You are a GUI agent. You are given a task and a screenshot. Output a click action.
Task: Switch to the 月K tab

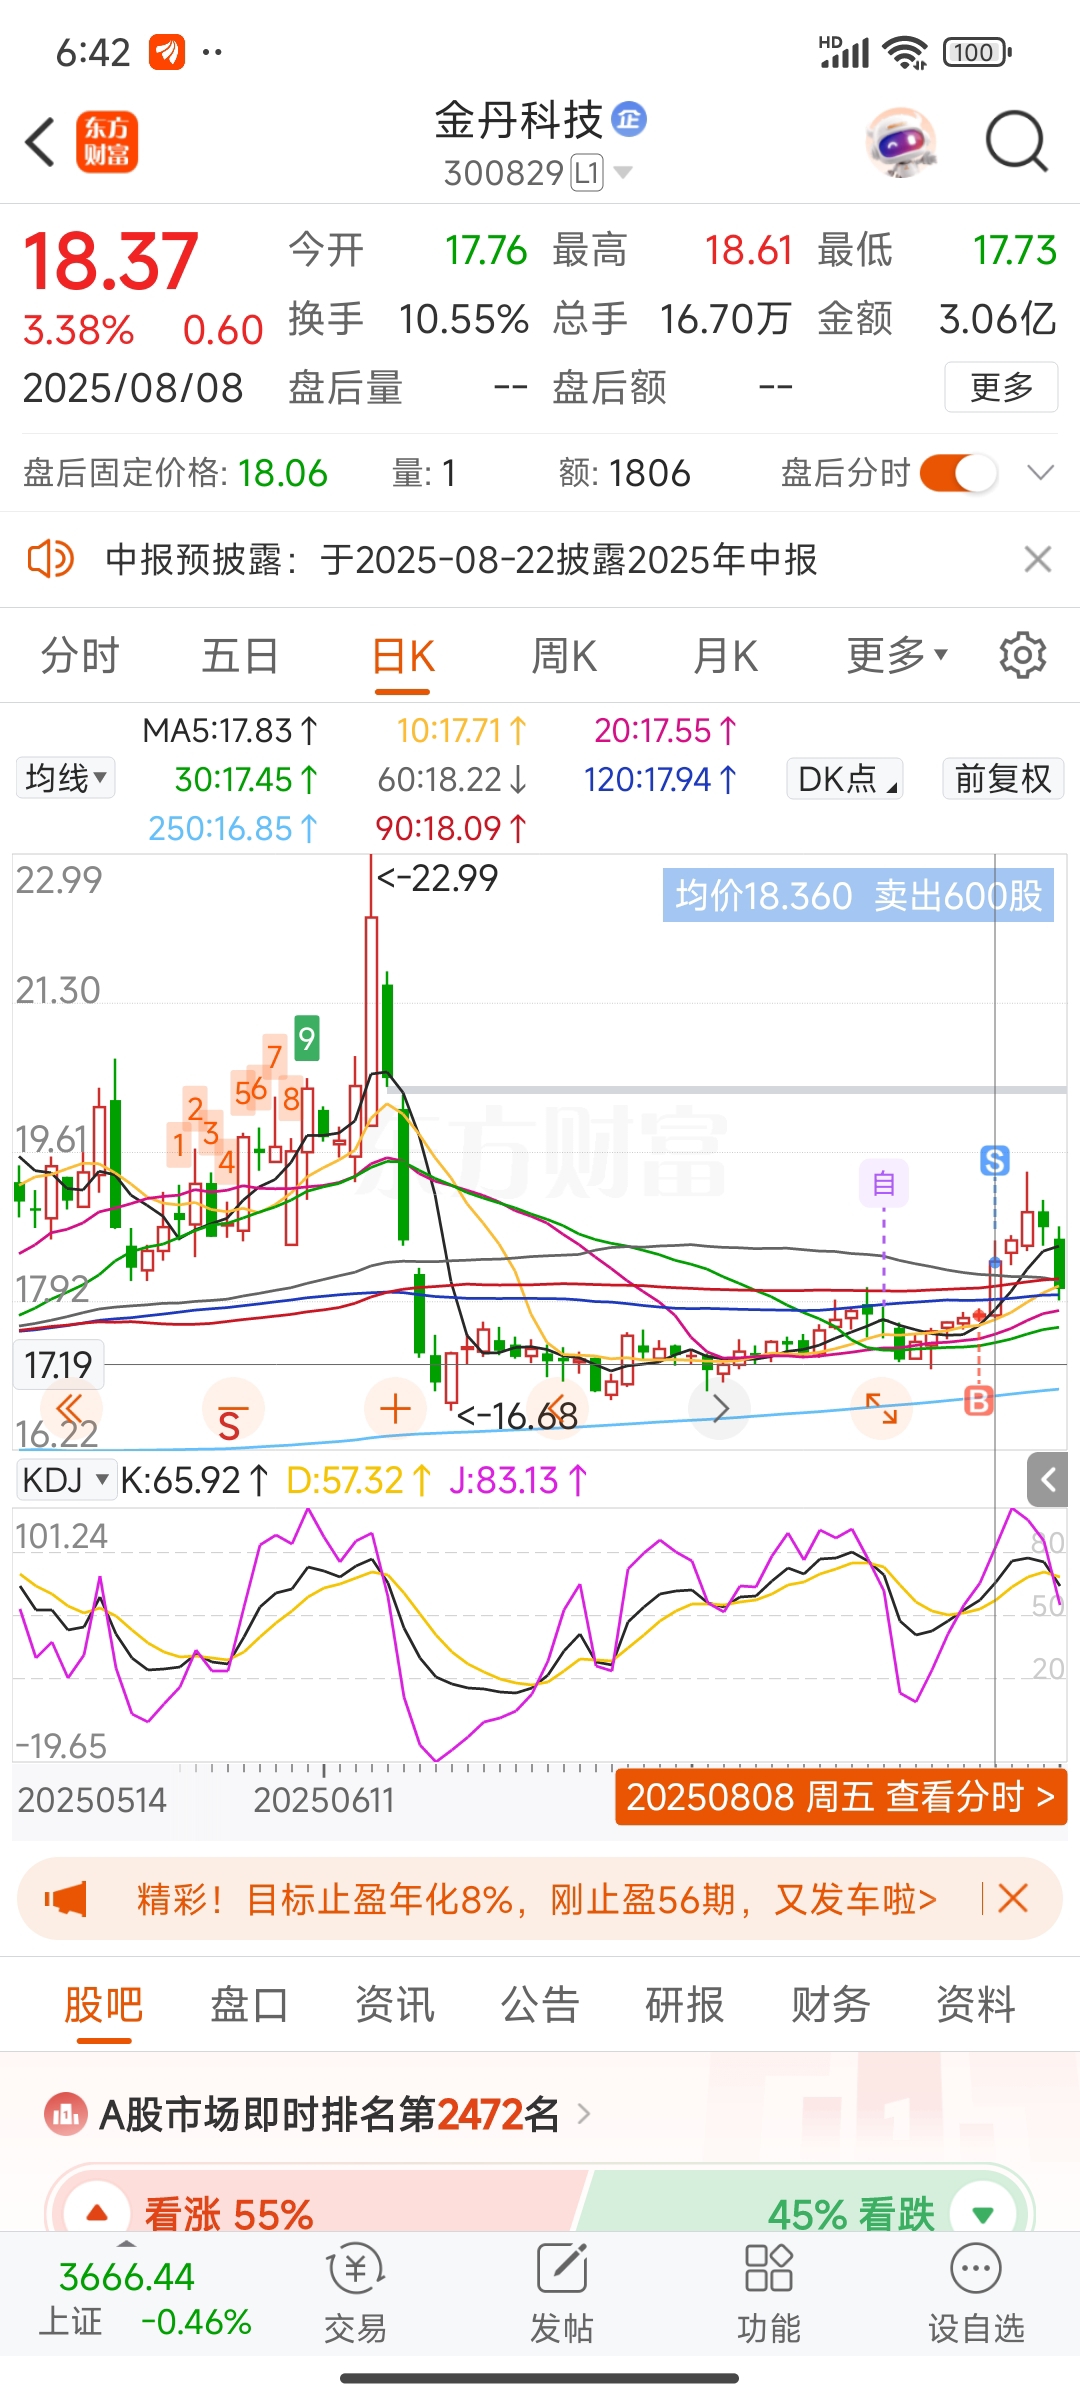pos(726,656)
